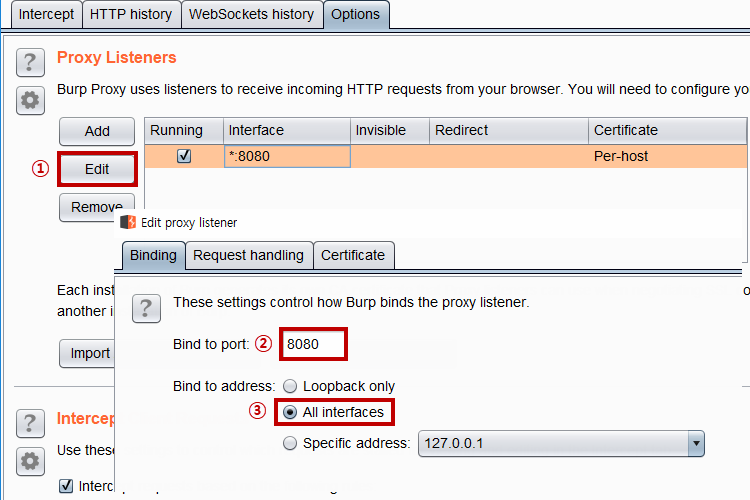Select the *:8080 interface cell

287,156
